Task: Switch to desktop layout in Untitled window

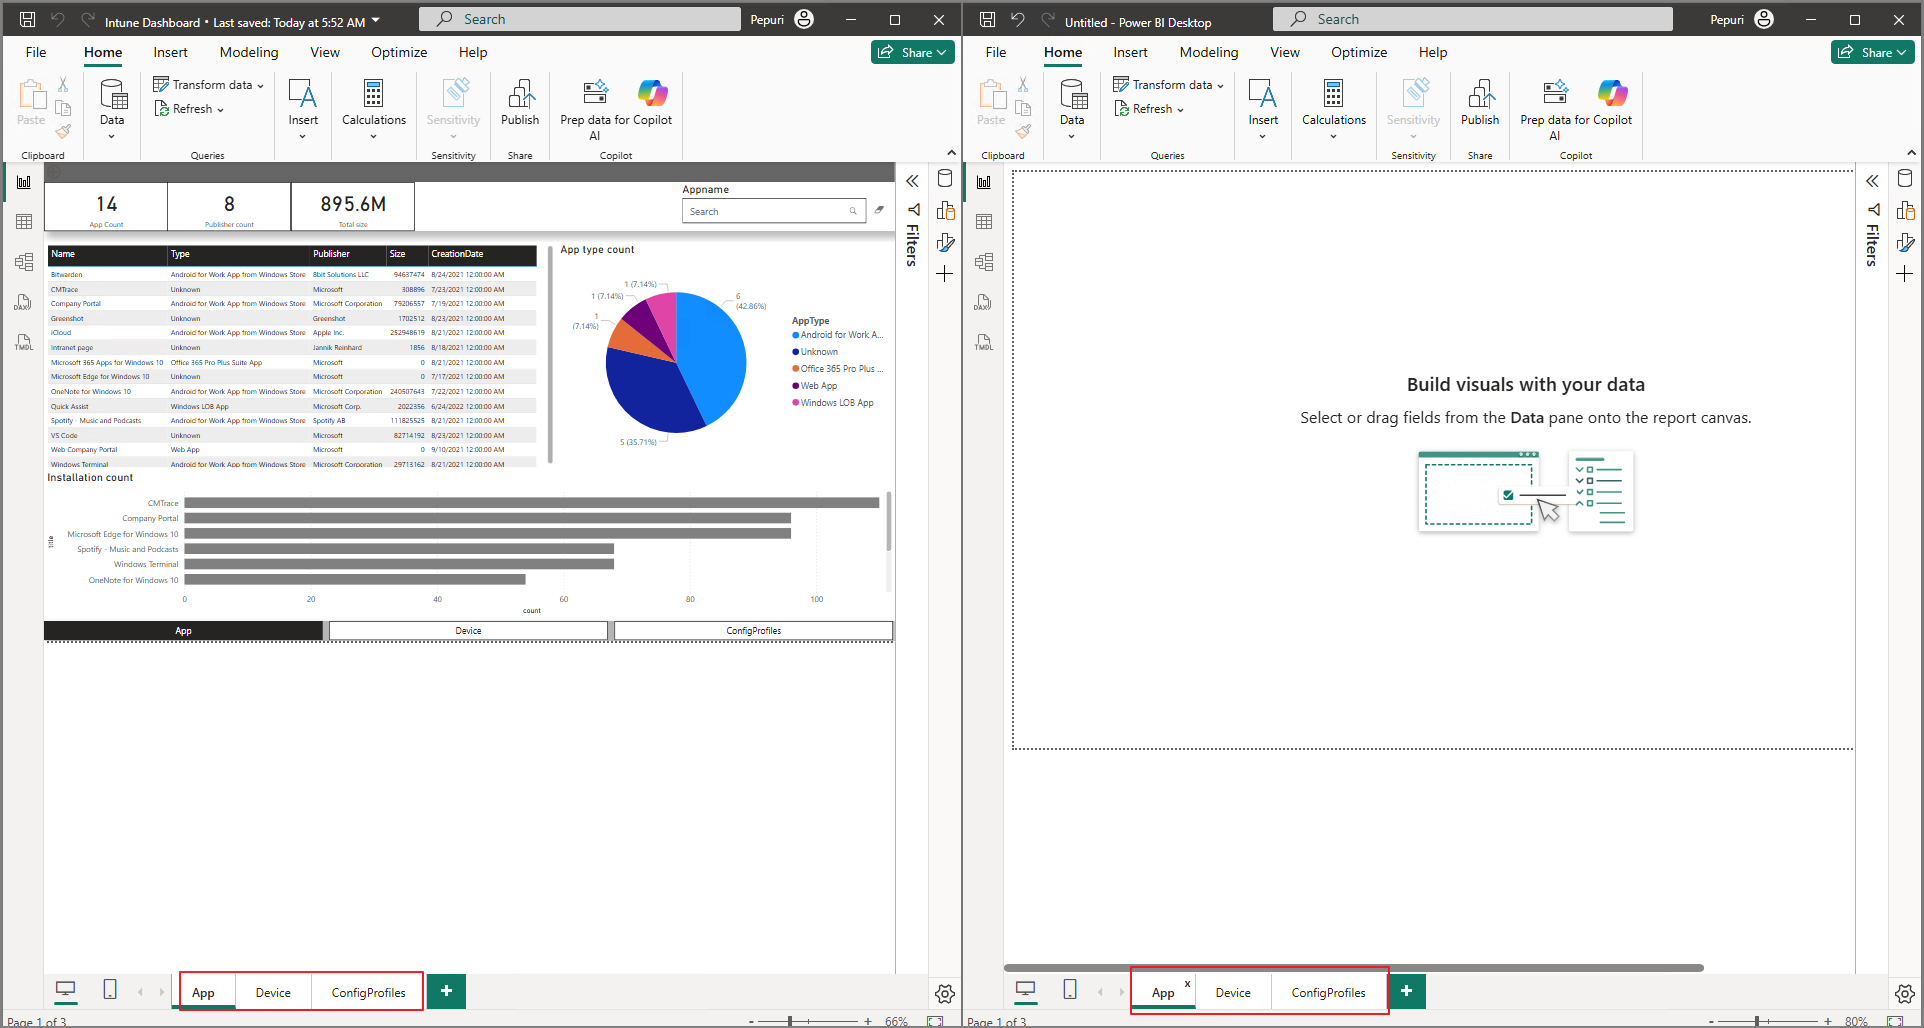Action: pos(1025,990)
